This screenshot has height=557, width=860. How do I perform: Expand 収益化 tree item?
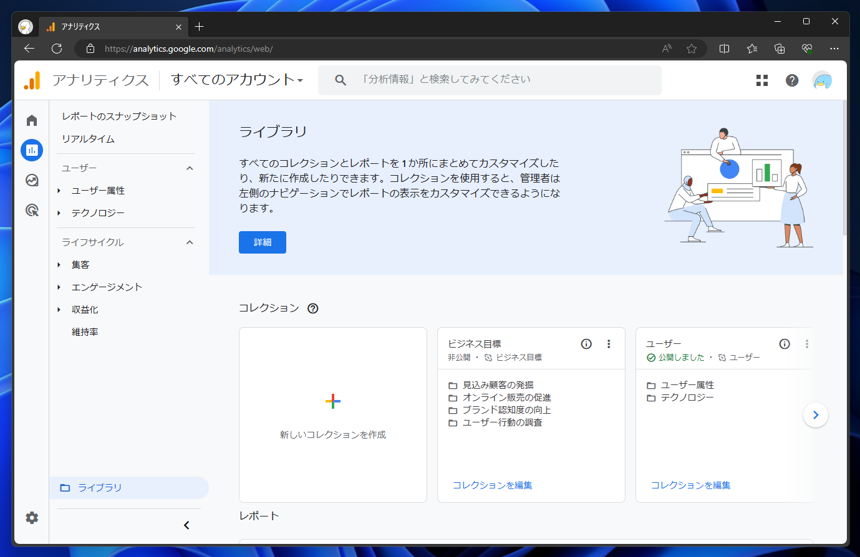[59, 310]
